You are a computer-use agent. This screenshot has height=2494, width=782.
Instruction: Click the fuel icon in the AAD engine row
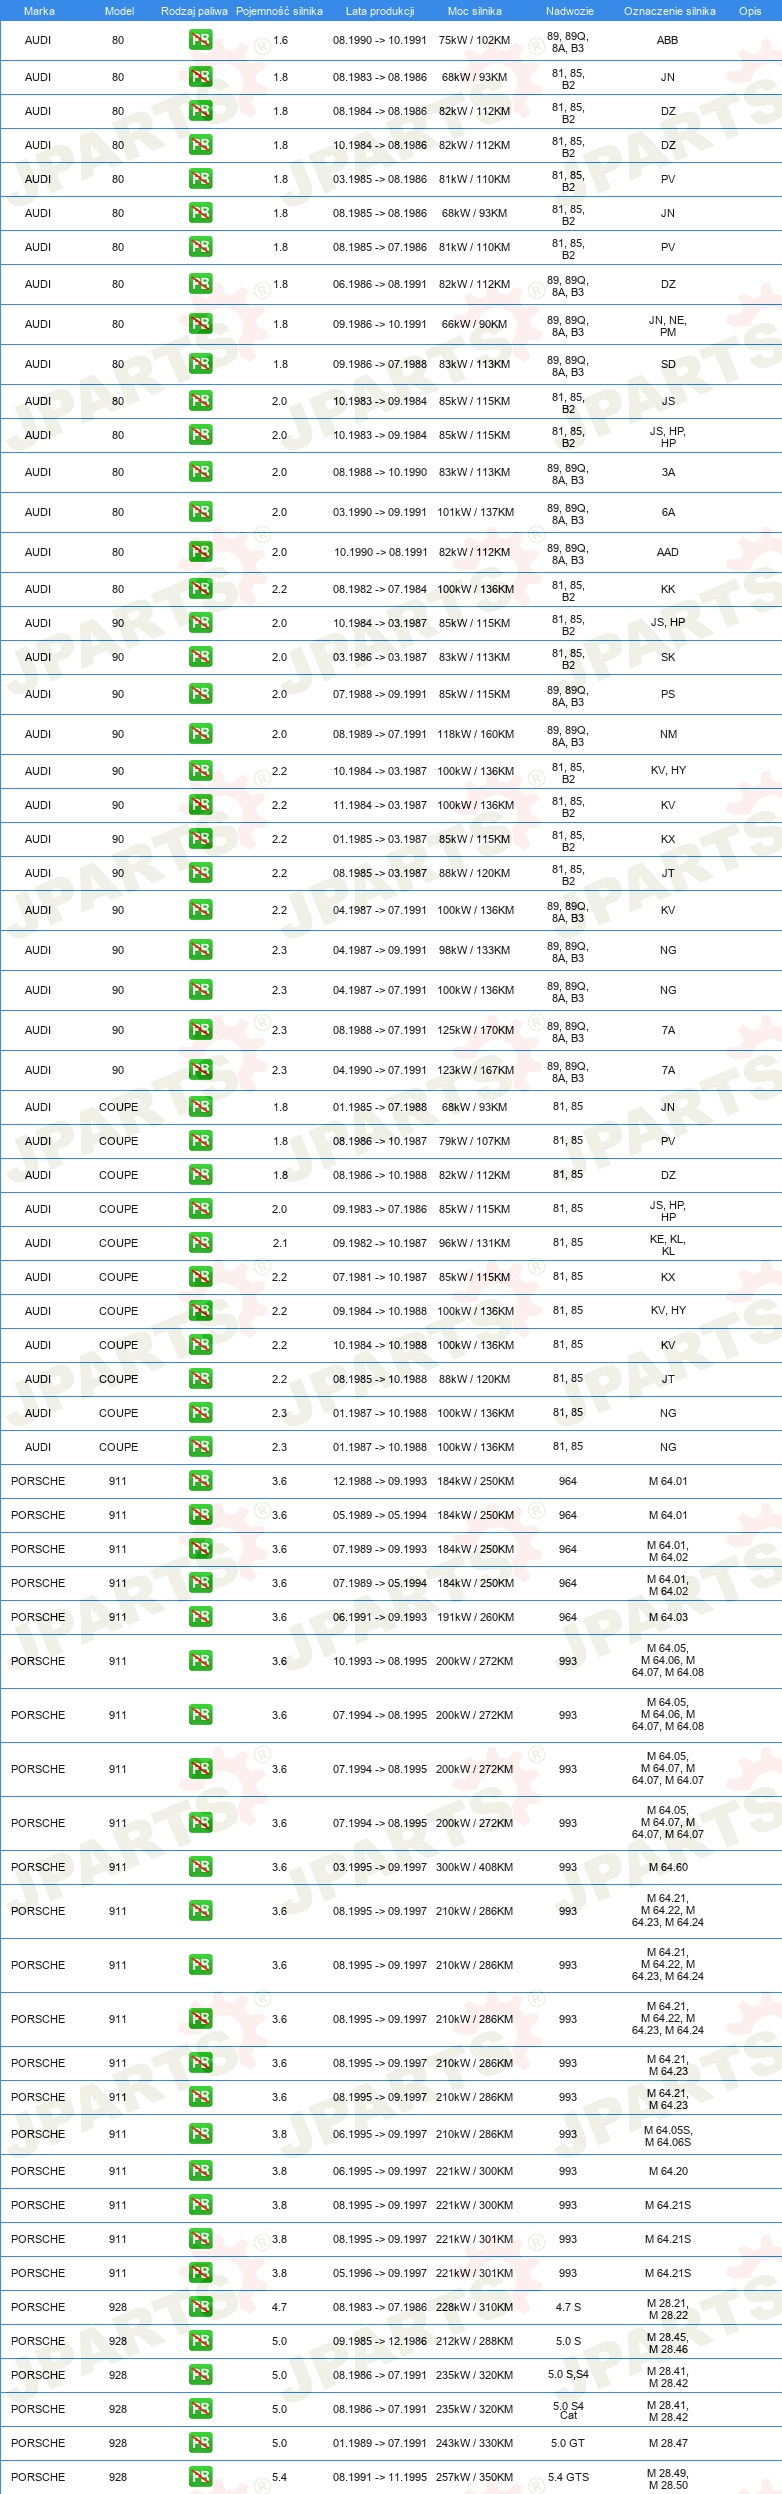pyautogui.click(x=200, y=552)
